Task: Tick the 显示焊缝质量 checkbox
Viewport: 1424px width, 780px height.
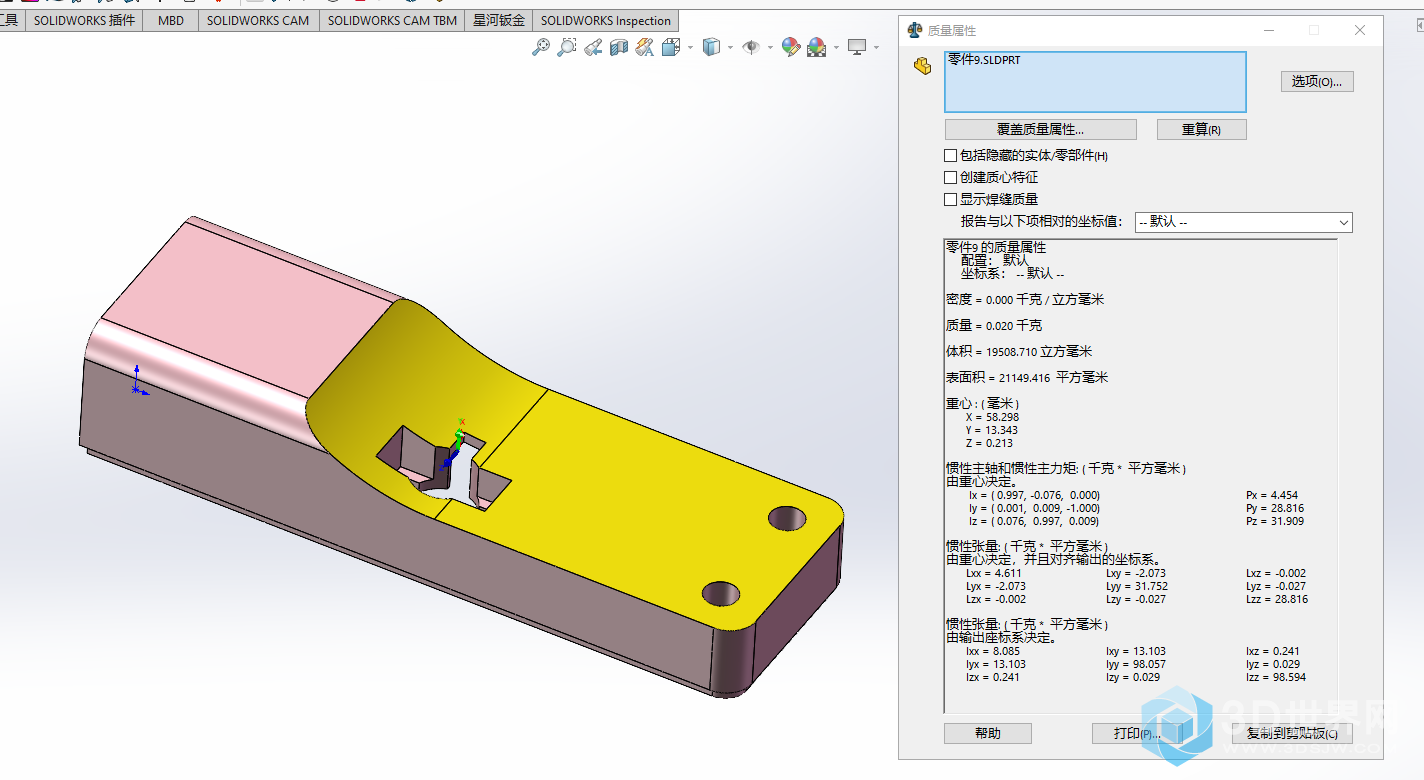Action: tap(951, 200)
